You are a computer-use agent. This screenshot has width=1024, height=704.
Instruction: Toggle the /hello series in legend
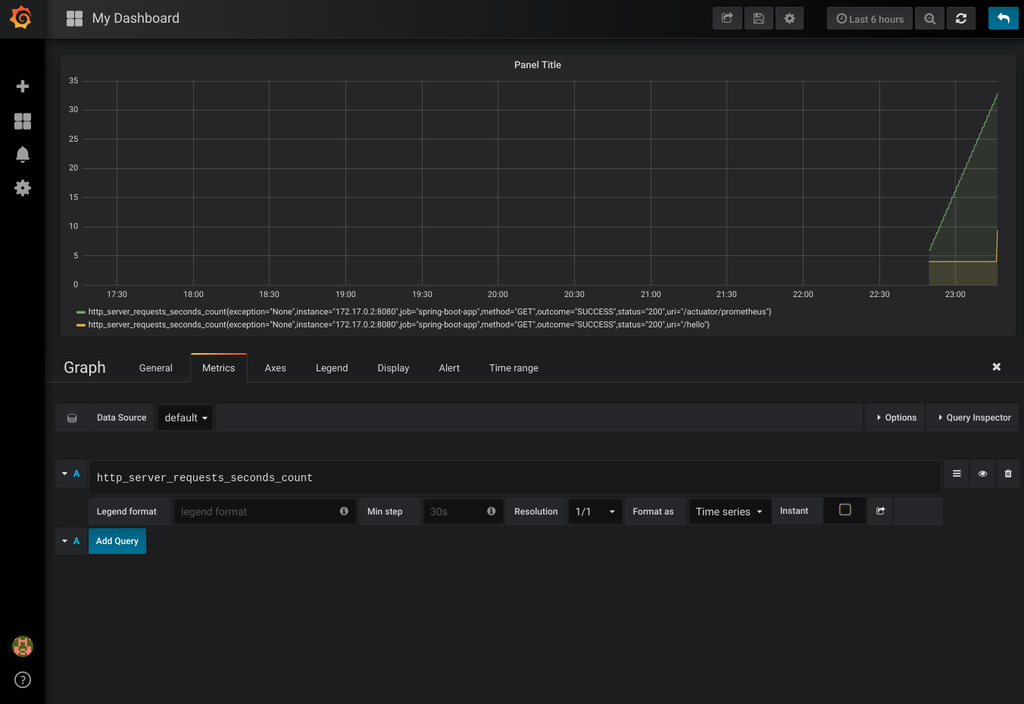(x=398, y=325)
